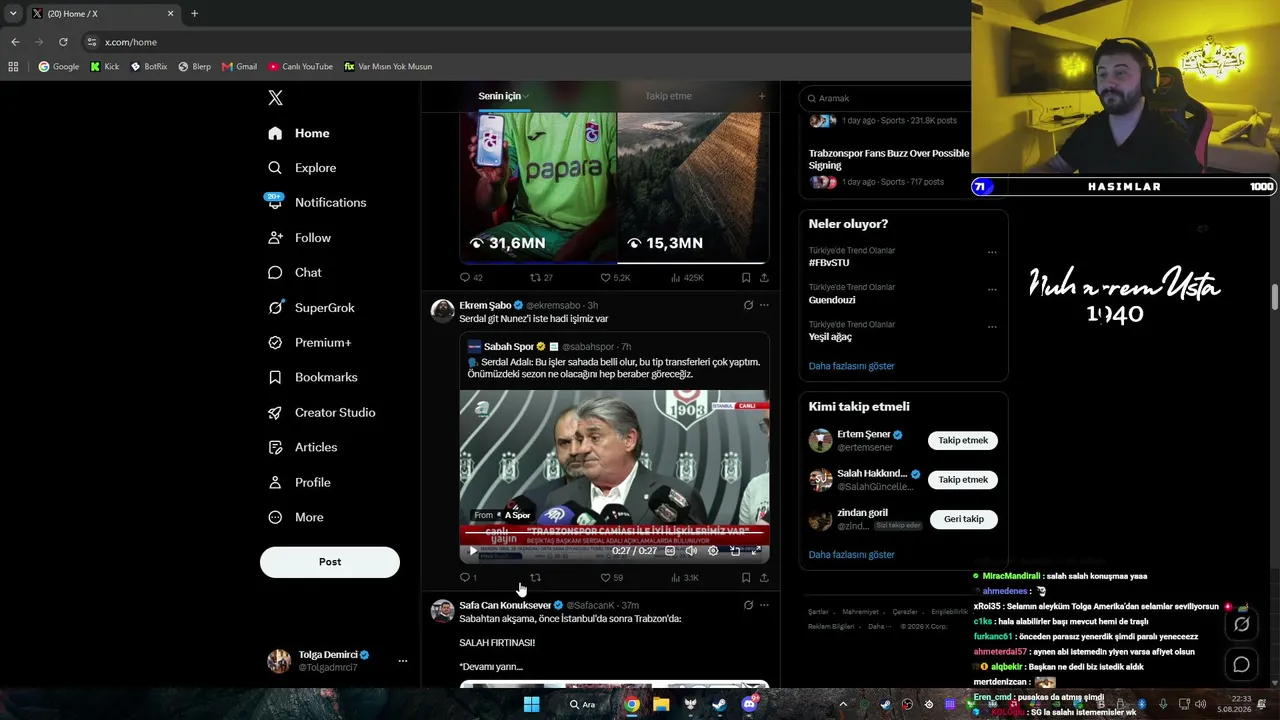1280x720 pixels.
Task: Like Ekrem Şabo's post
Action: tap(611, 578)
